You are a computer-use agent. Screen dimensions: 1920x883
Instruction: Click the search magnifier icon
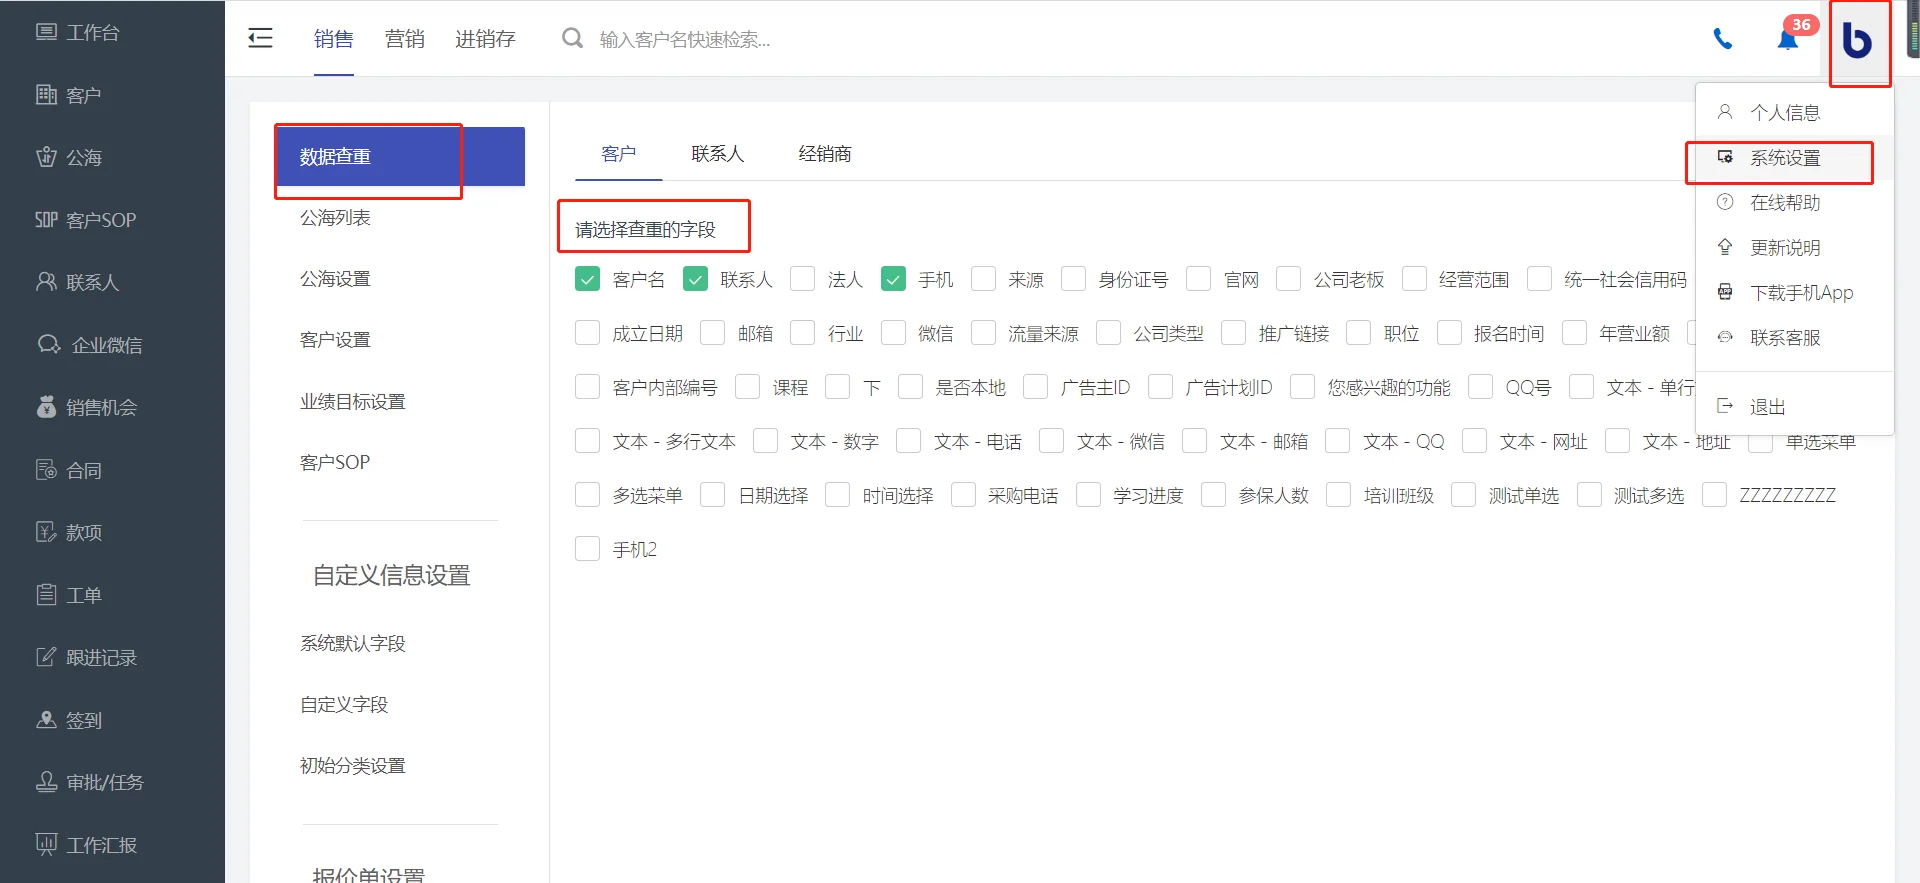point(572,39)
